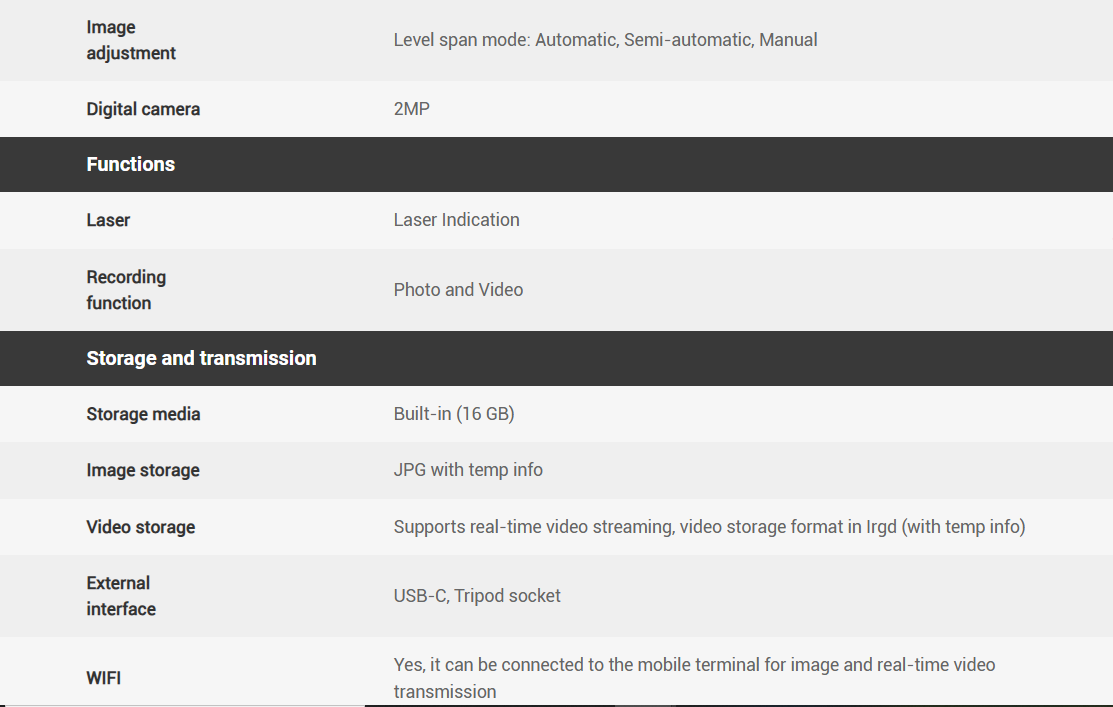The height and width of the screenshot is (707, 1113).
Task: Click the "WIFI" row label
Action: pyautogui.click(x=104, y=678)
